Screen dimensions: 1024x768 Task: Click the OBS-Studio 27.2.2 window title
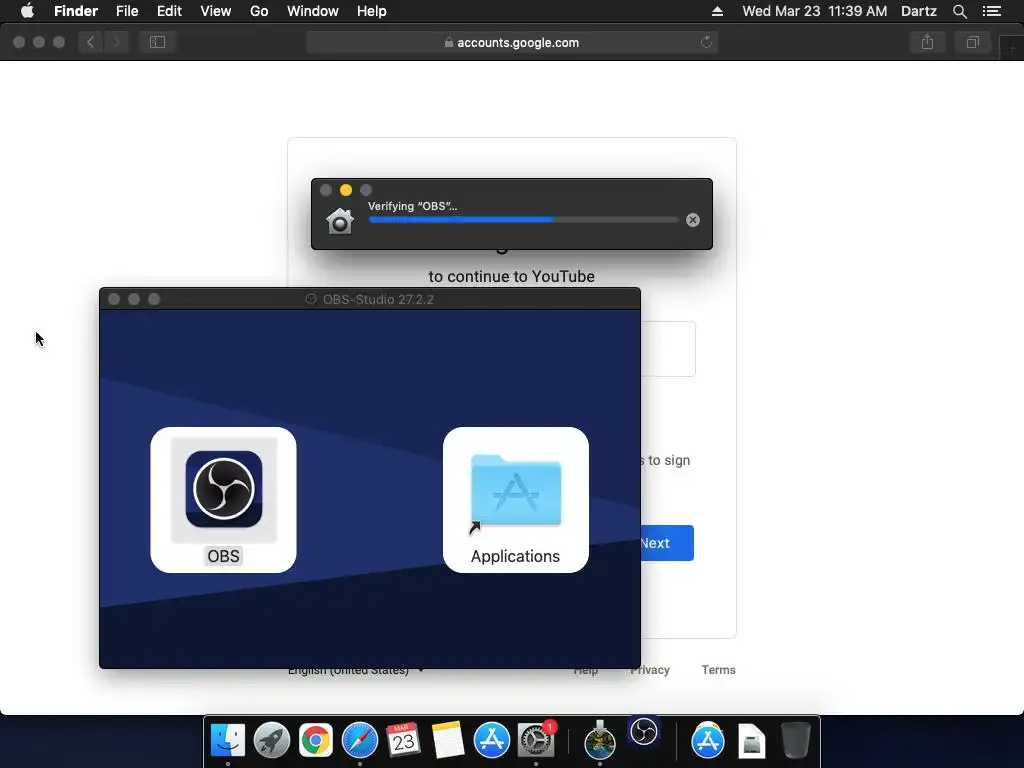378,299
